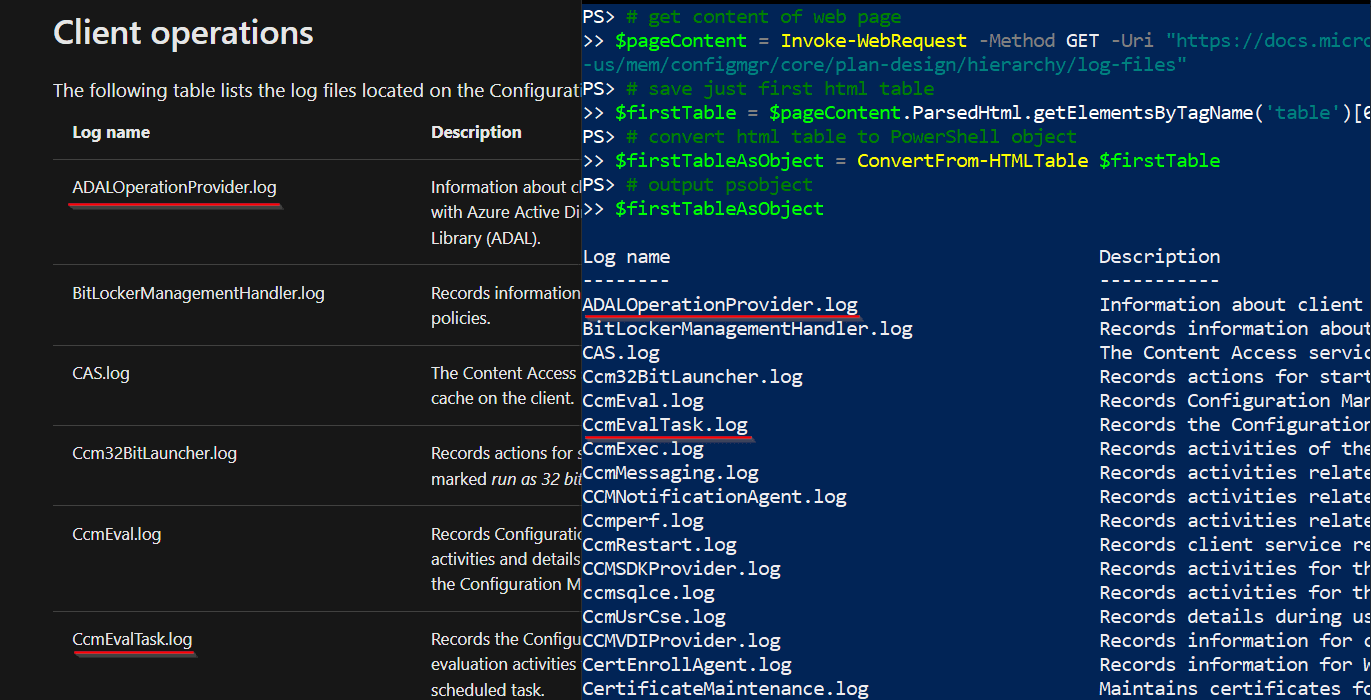1371x700 pixels.
Task: Click the CAS.log row in the web page table
Action: 101,374
